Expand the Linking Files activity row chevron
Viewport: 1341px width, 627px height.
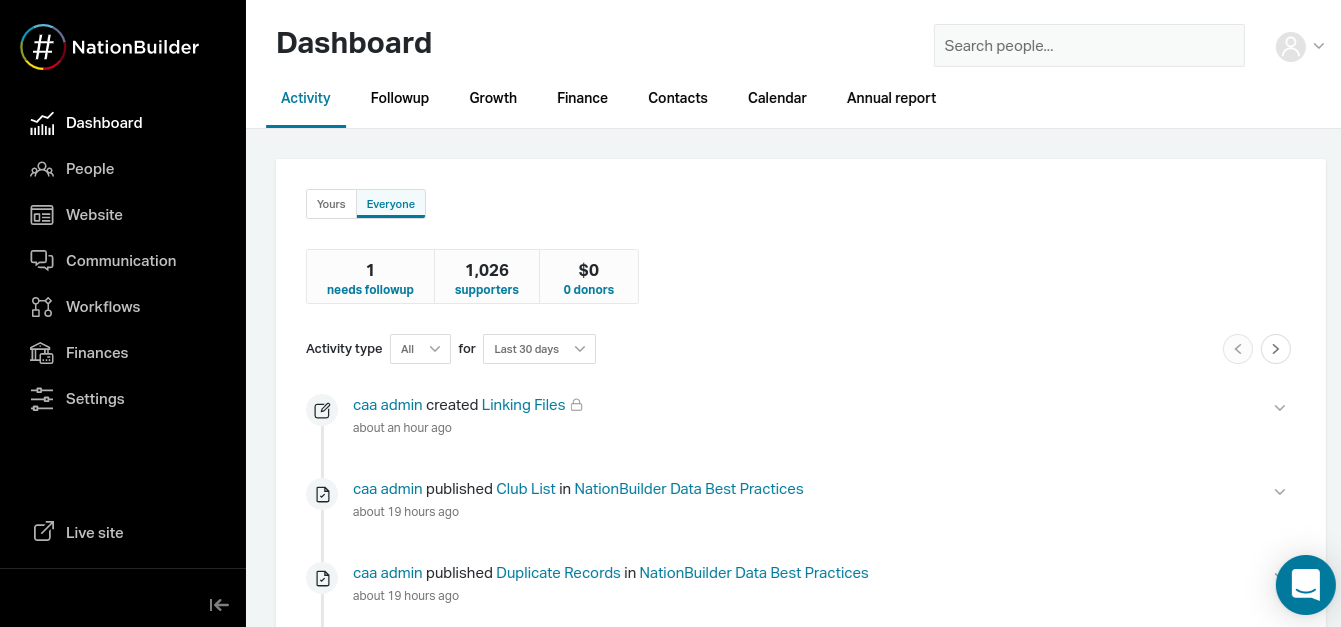click(1280, 408)
